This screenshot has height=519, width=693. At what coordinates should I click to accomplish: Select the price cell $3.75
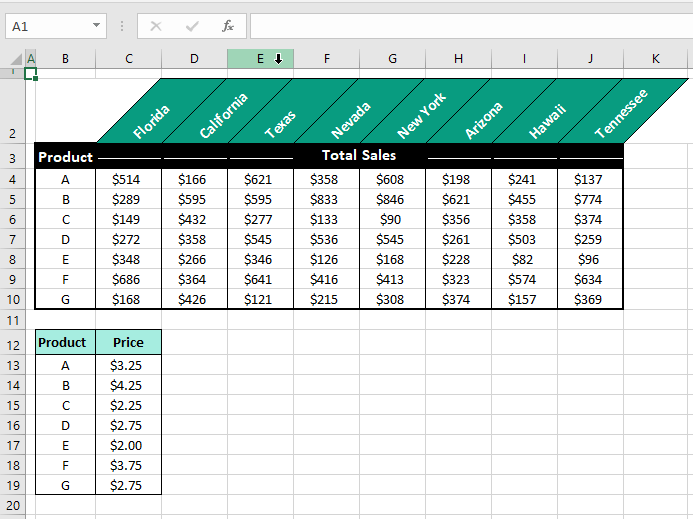[x=129, y=466]
